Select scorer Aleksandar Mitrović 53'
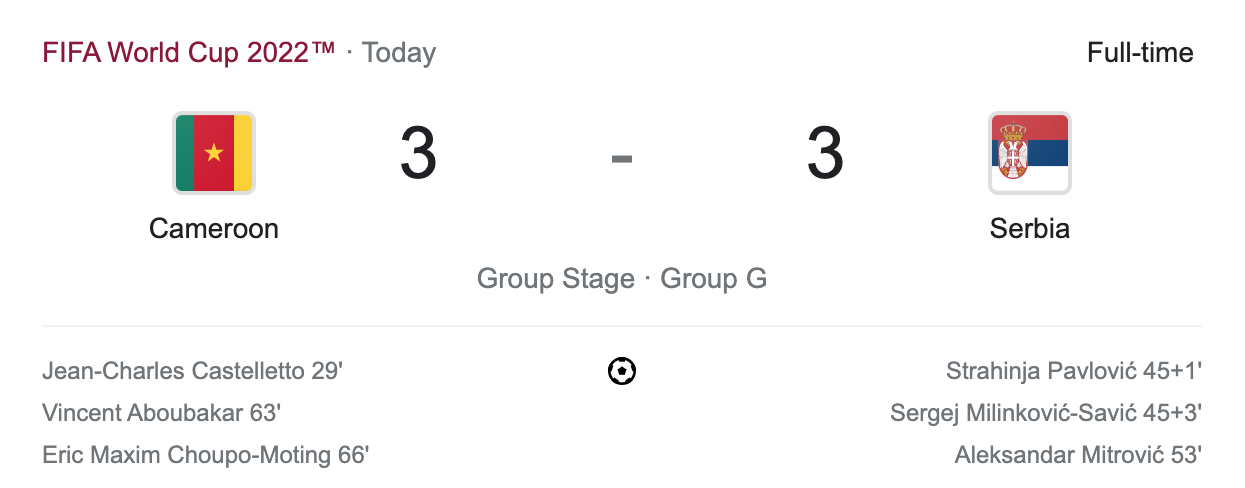 [1078, 455]
